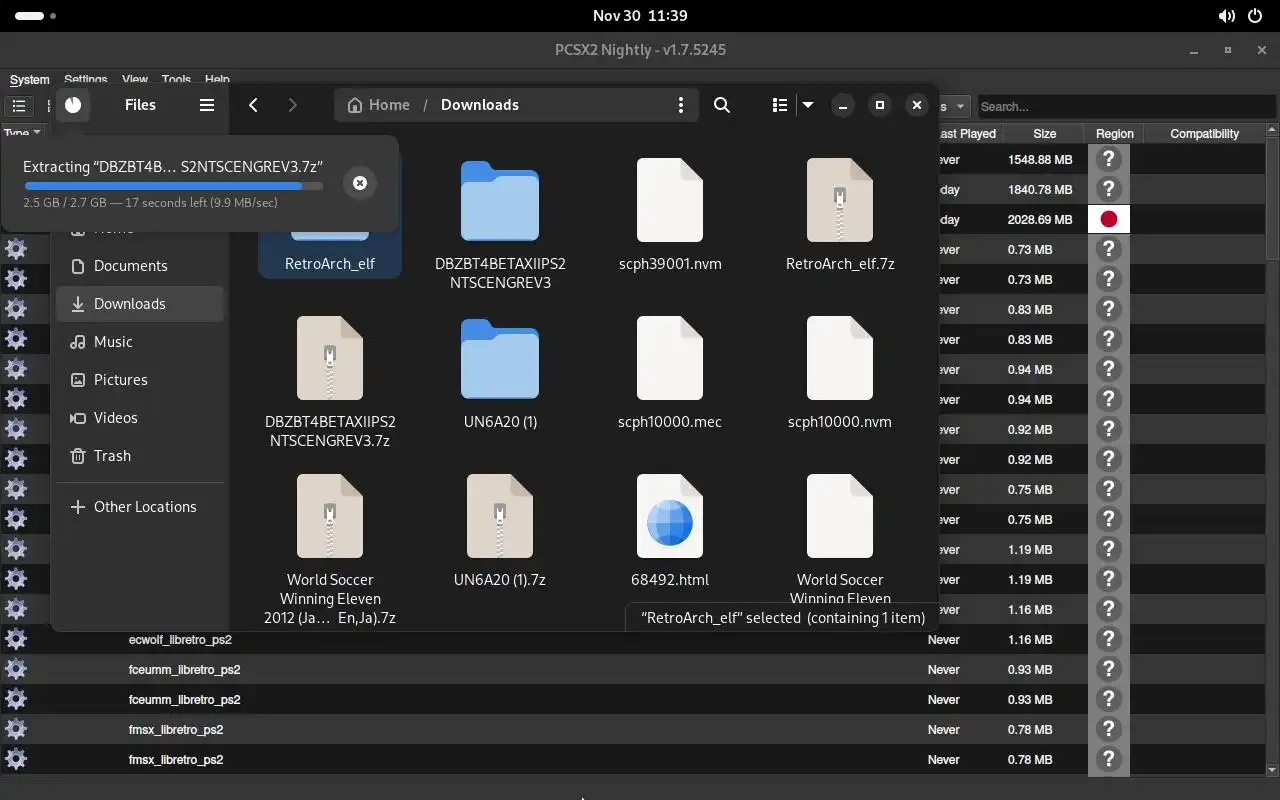Click the volume icon in system tray

click(1226, 16)
